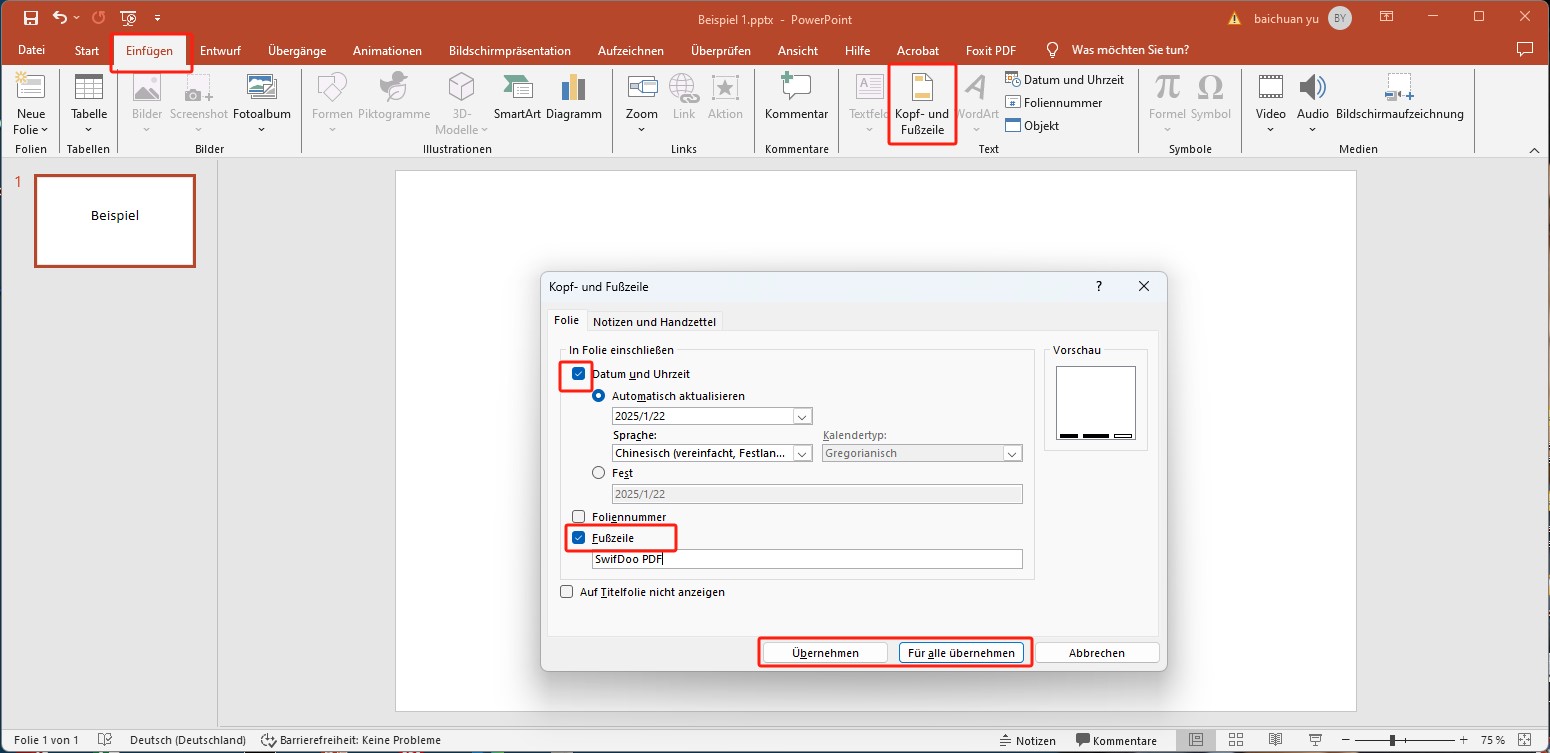Click Deutsch (Deutschland) language in status bar
Image resolution: width=1550 pixels, height=753 pixels.
coord(188,740)
